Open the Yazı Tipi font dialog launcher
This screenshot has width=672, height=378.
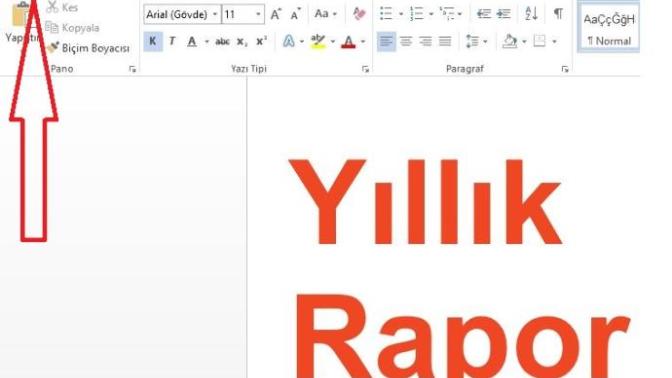(x=366, y=69)
